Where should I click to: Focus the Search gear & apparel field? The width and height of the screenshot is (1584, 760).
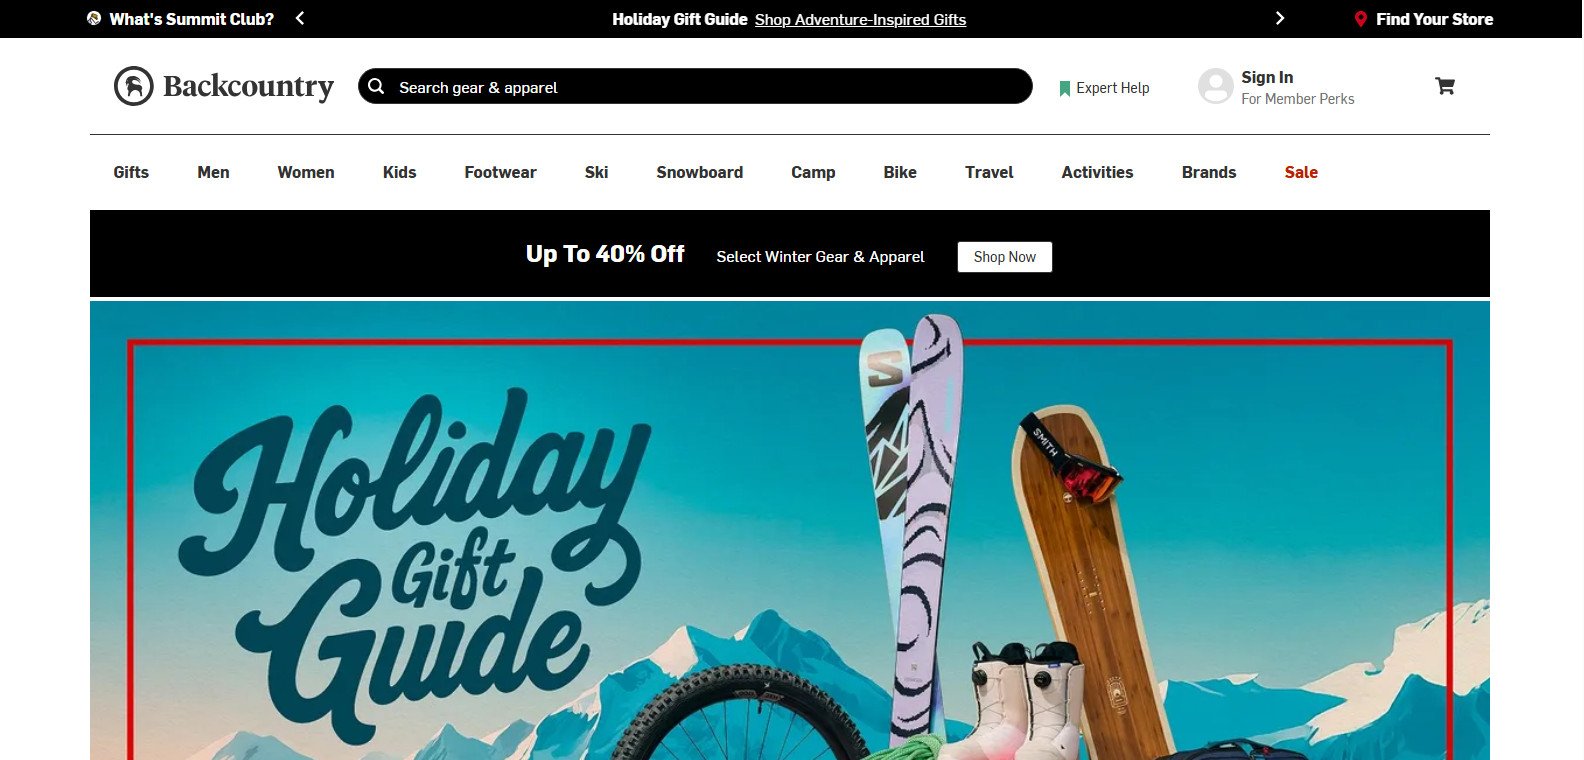click(x=695, y=86)
